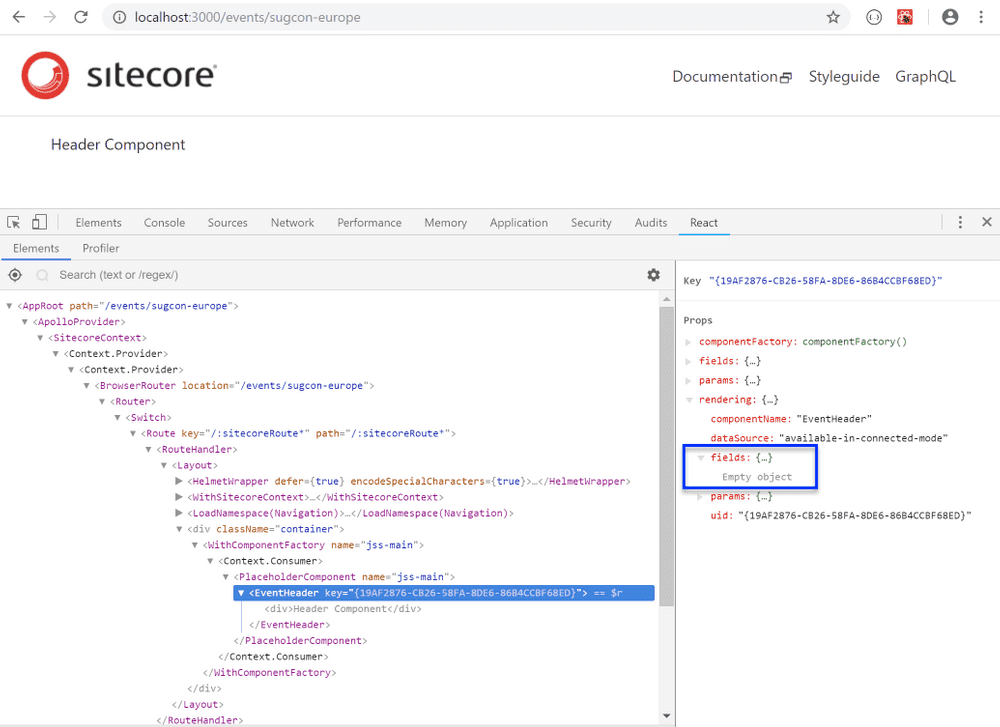
Task: Collapse the rendering props object
Action: (x=688, y=400)
